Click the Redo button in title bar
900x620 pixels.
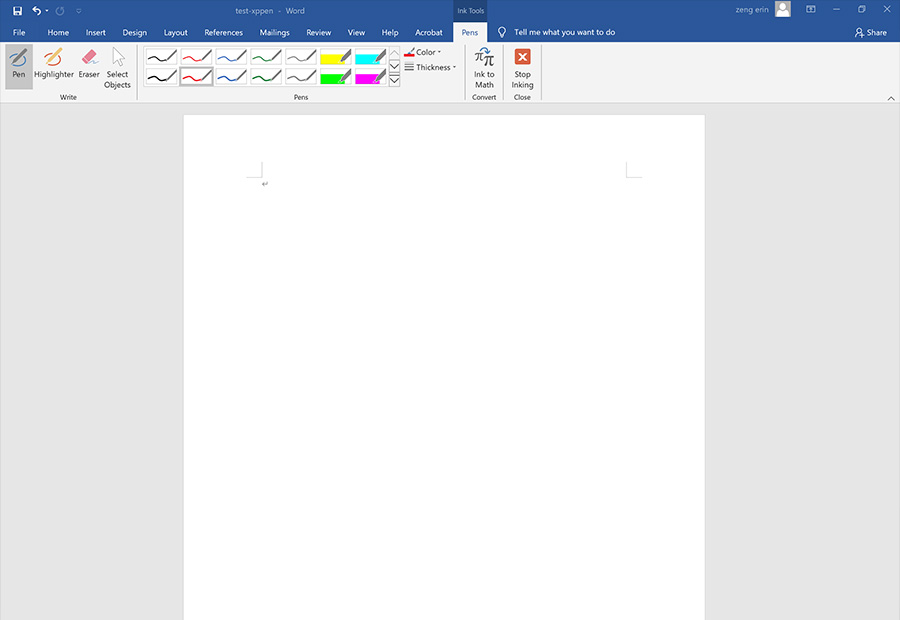60,11
